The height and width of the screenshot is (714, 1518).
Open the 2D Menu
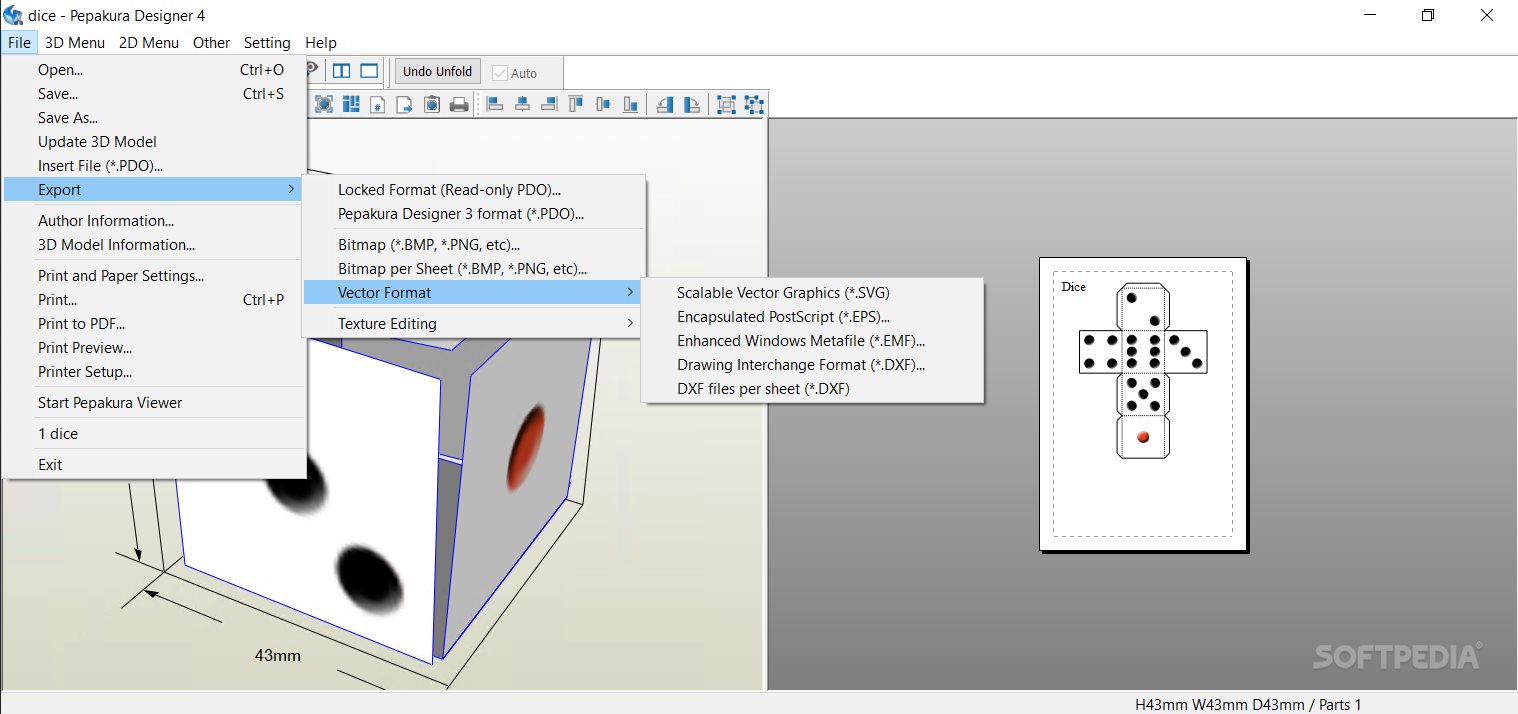click(x=149, y=42)
